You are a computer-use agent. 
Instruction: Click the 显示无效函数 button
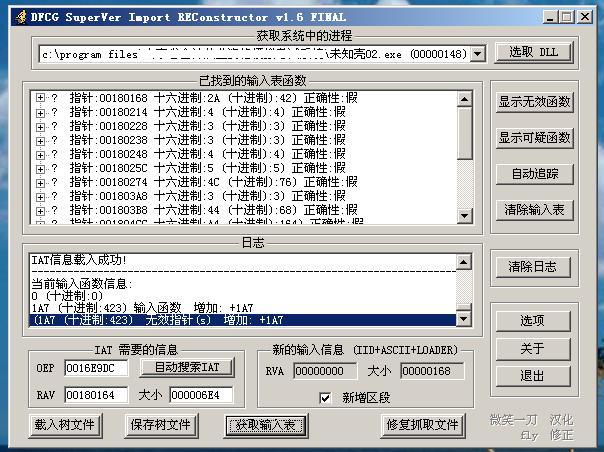click(x=534, y=102)
